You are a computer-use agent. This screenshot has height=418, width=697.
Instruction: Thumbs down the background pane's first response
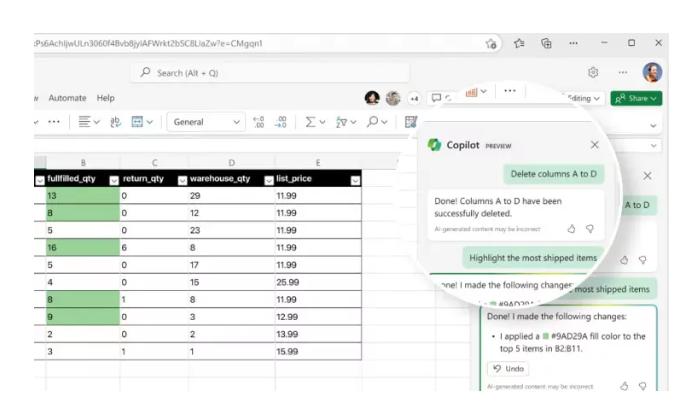click(x=642, y=260)
